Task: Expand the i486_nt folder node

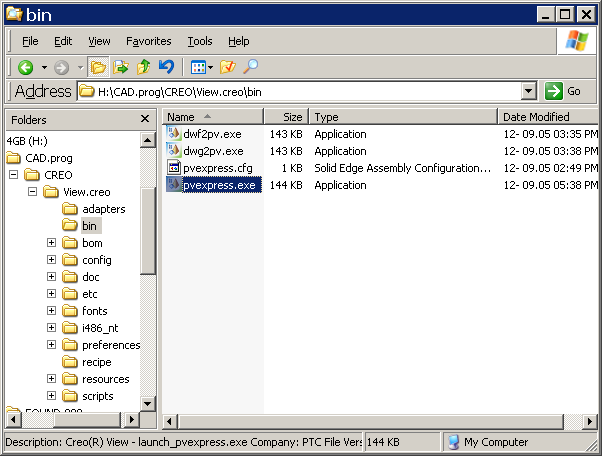Action: tap(51, 327)
